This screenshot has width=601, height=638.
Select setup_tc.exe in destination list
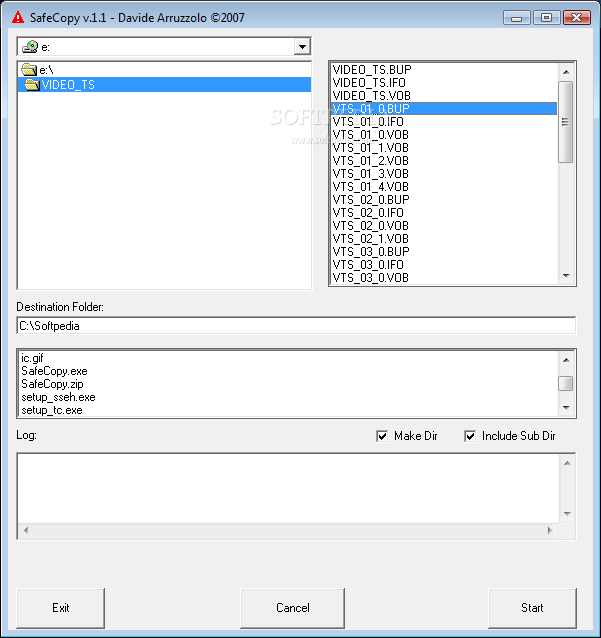click(x=288, y=410)
